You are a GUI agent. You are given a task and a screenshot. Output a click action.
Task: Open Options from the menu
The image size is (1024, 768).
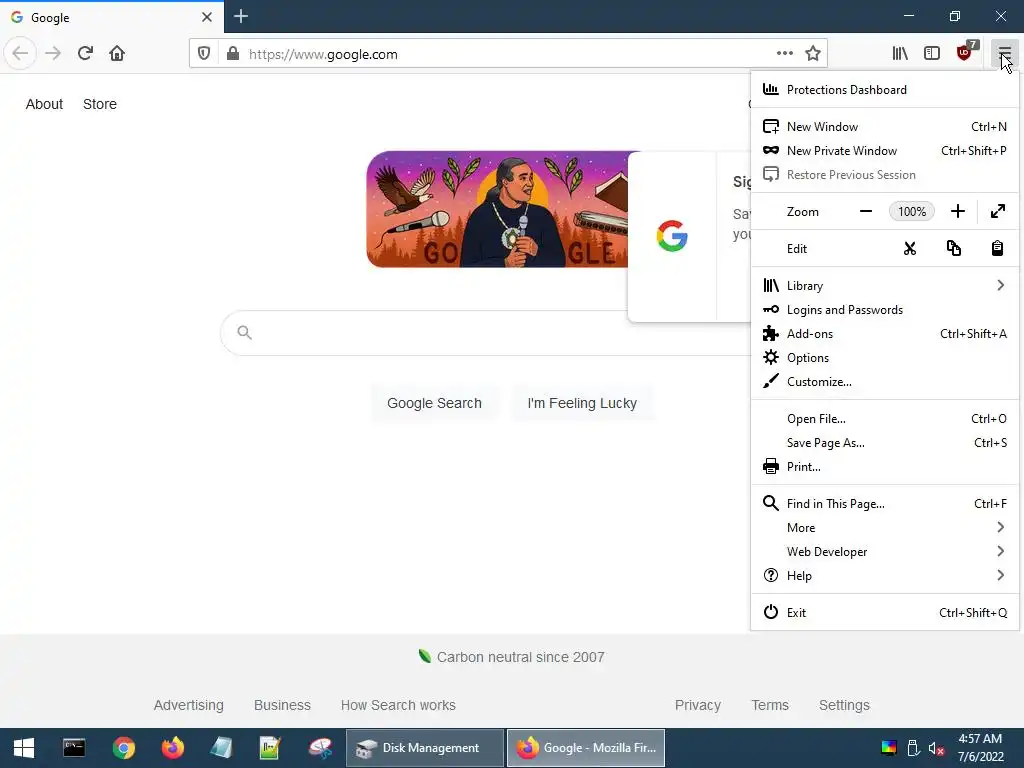885,358
